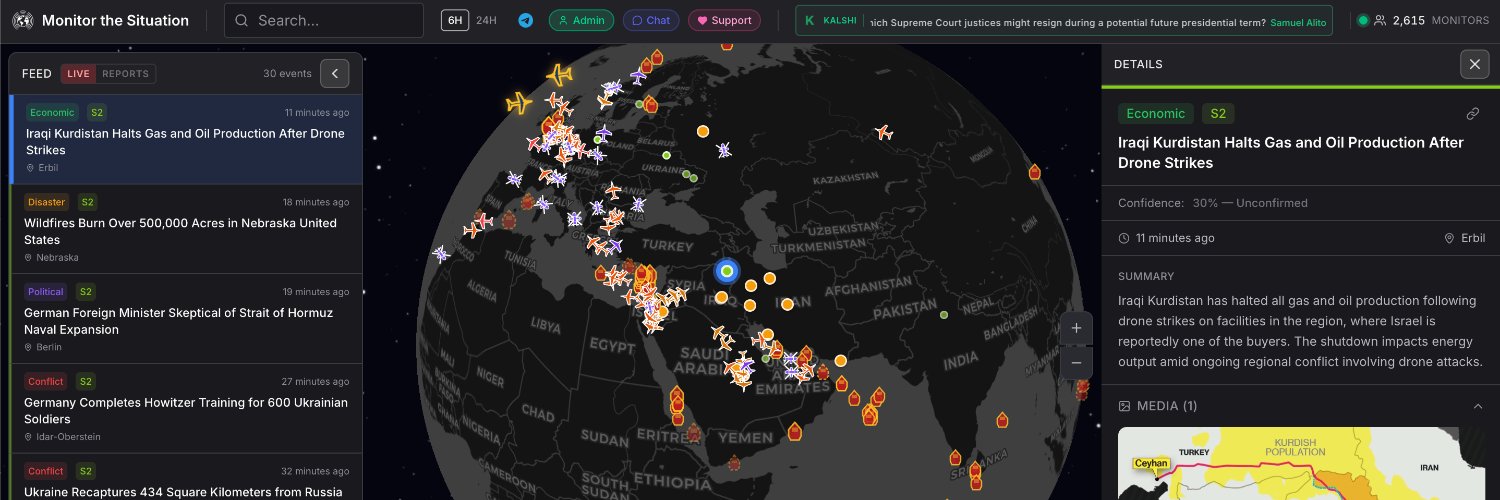The image size is (1500, 500).
Task: Click large yellow airplane near top
Action: [x=560, y=75]
